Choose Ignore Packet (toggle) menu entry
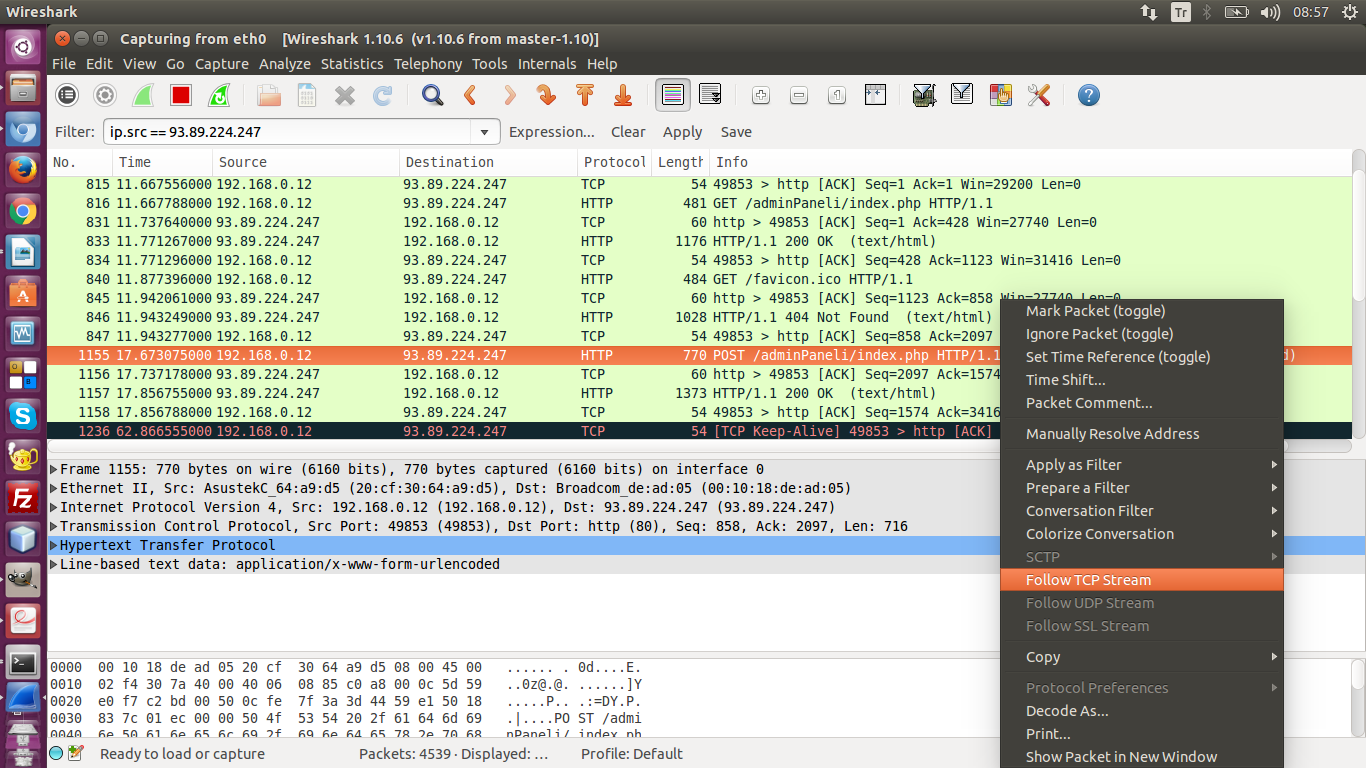 [1141, 334]
